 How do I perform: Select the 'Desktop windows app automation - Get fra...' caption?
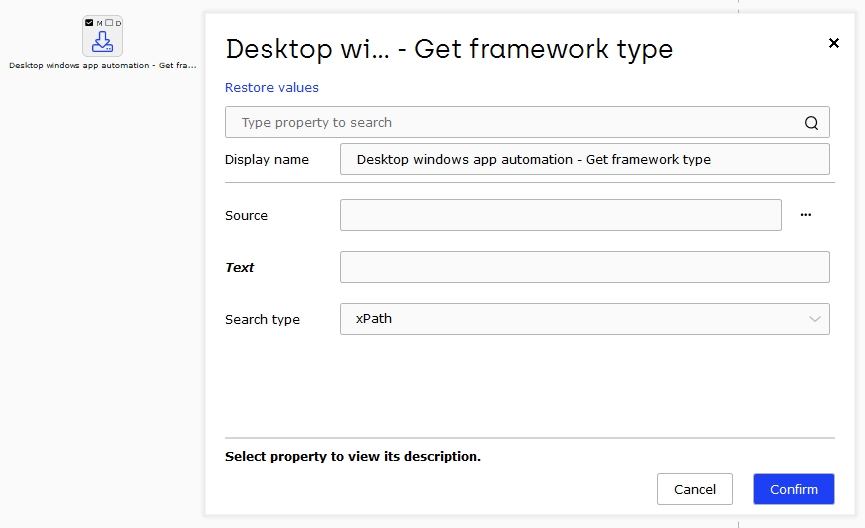(x=103, y=65)
